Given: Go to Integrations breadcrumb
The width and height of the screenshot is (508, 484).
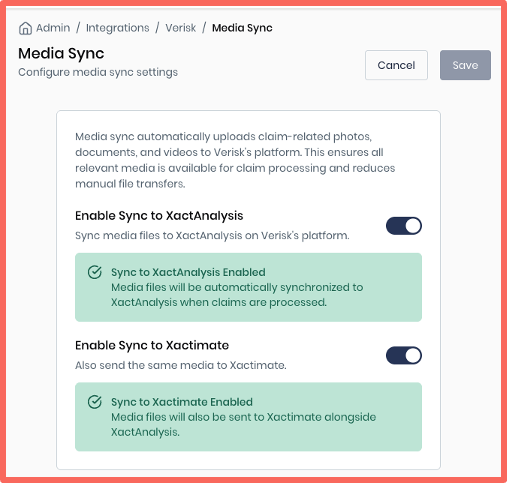Looking at the screenshot, I should (118, 28).
